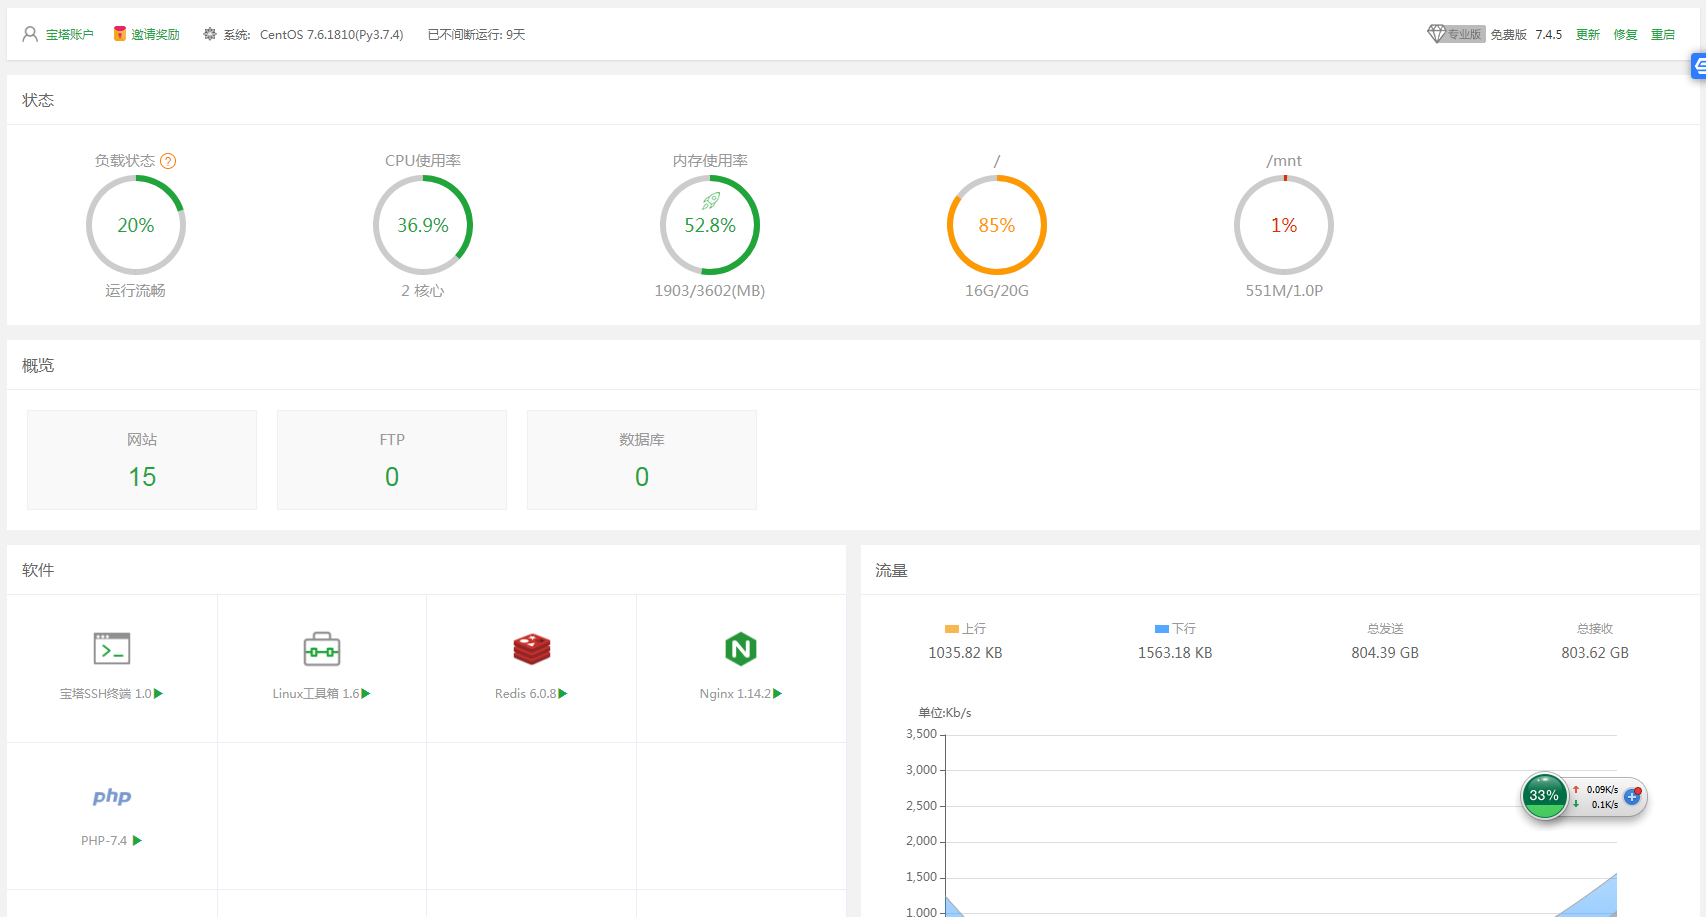Click the 36.9% CPU usage gauge
Screen dimensions: 1706x917
pyautogui.click(x=423, y=225)
